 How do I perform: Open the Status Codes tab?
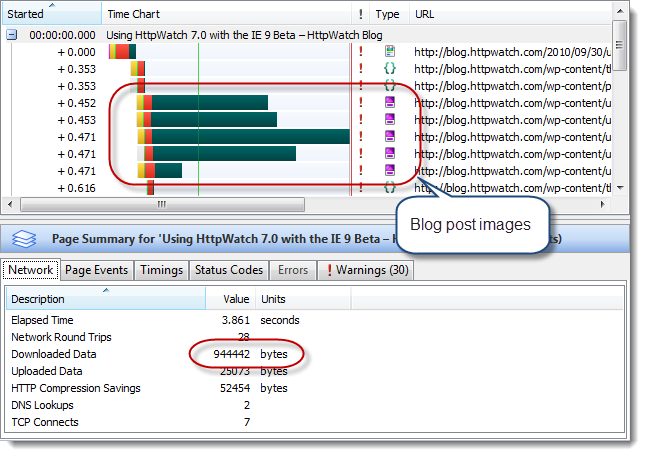tap(229, 270)
